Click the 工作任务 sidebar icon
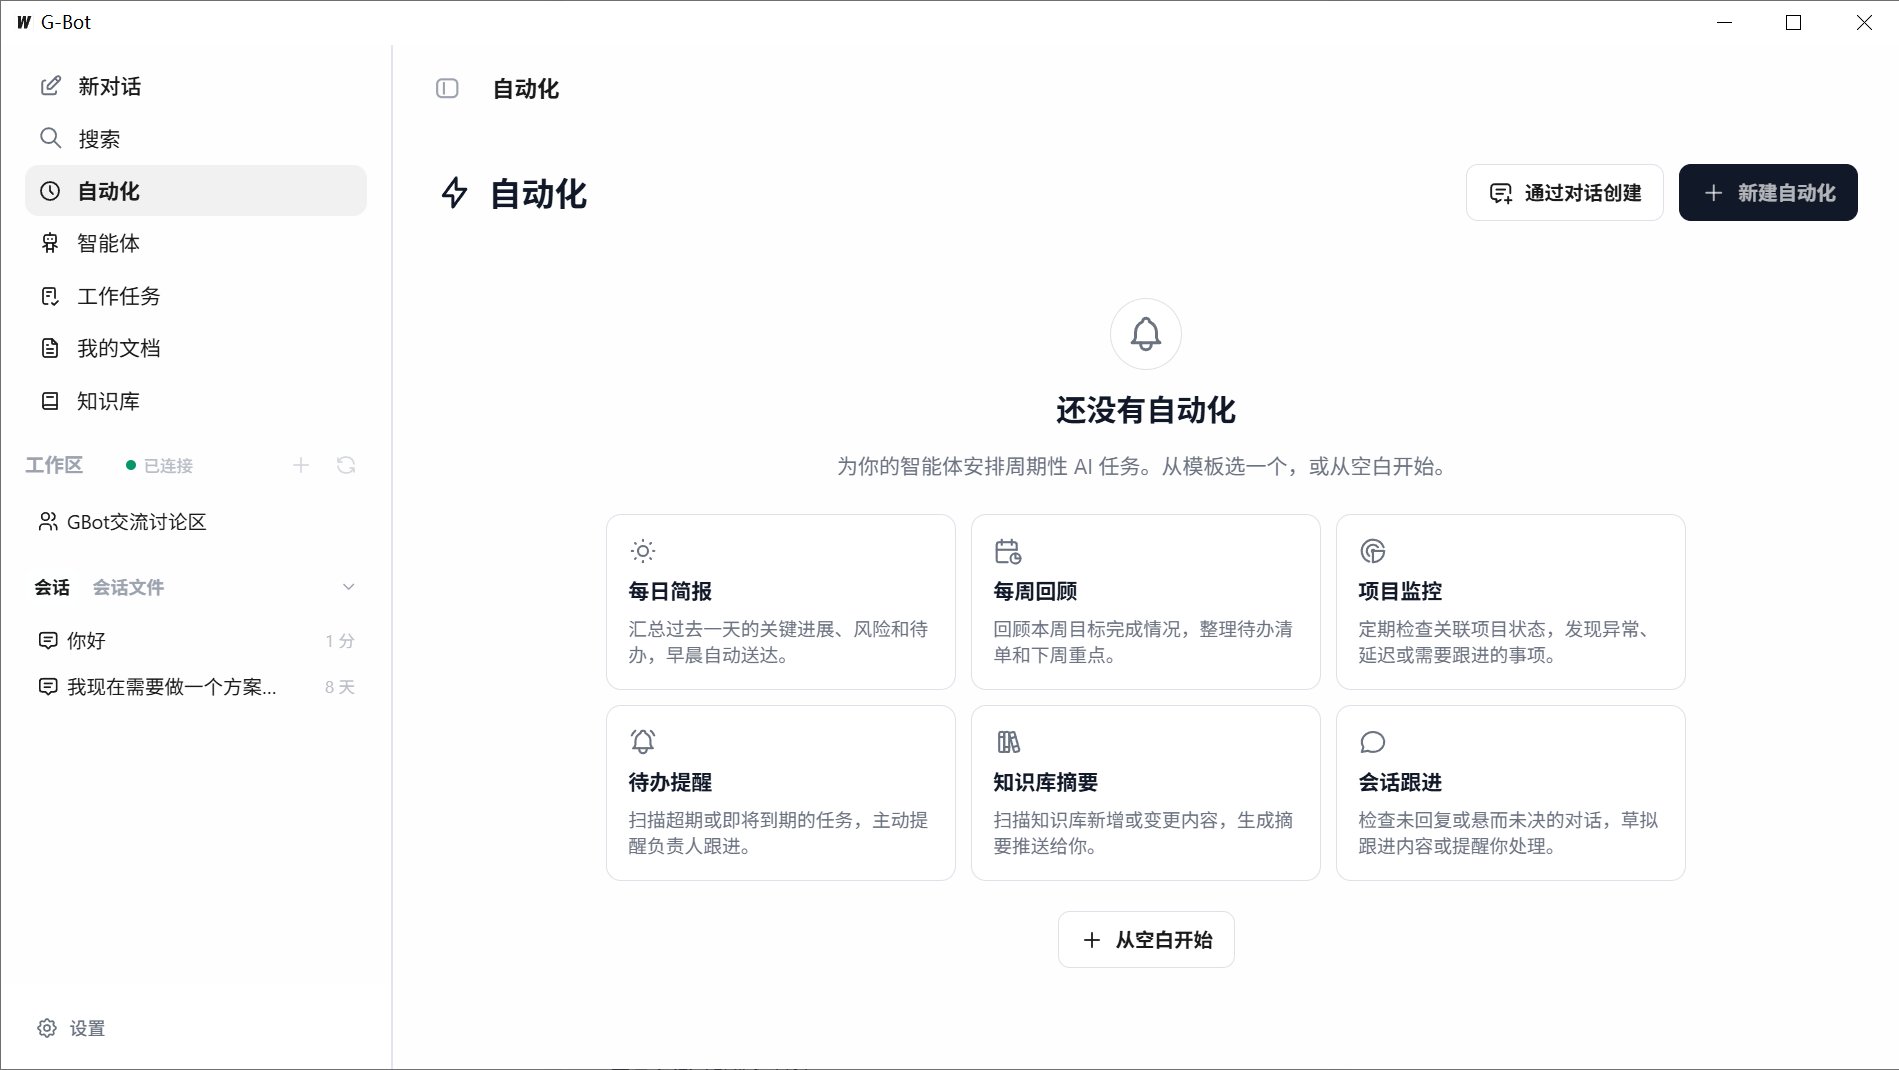This screenshot has width=1899, height=1070. click(x=50, y=296)
